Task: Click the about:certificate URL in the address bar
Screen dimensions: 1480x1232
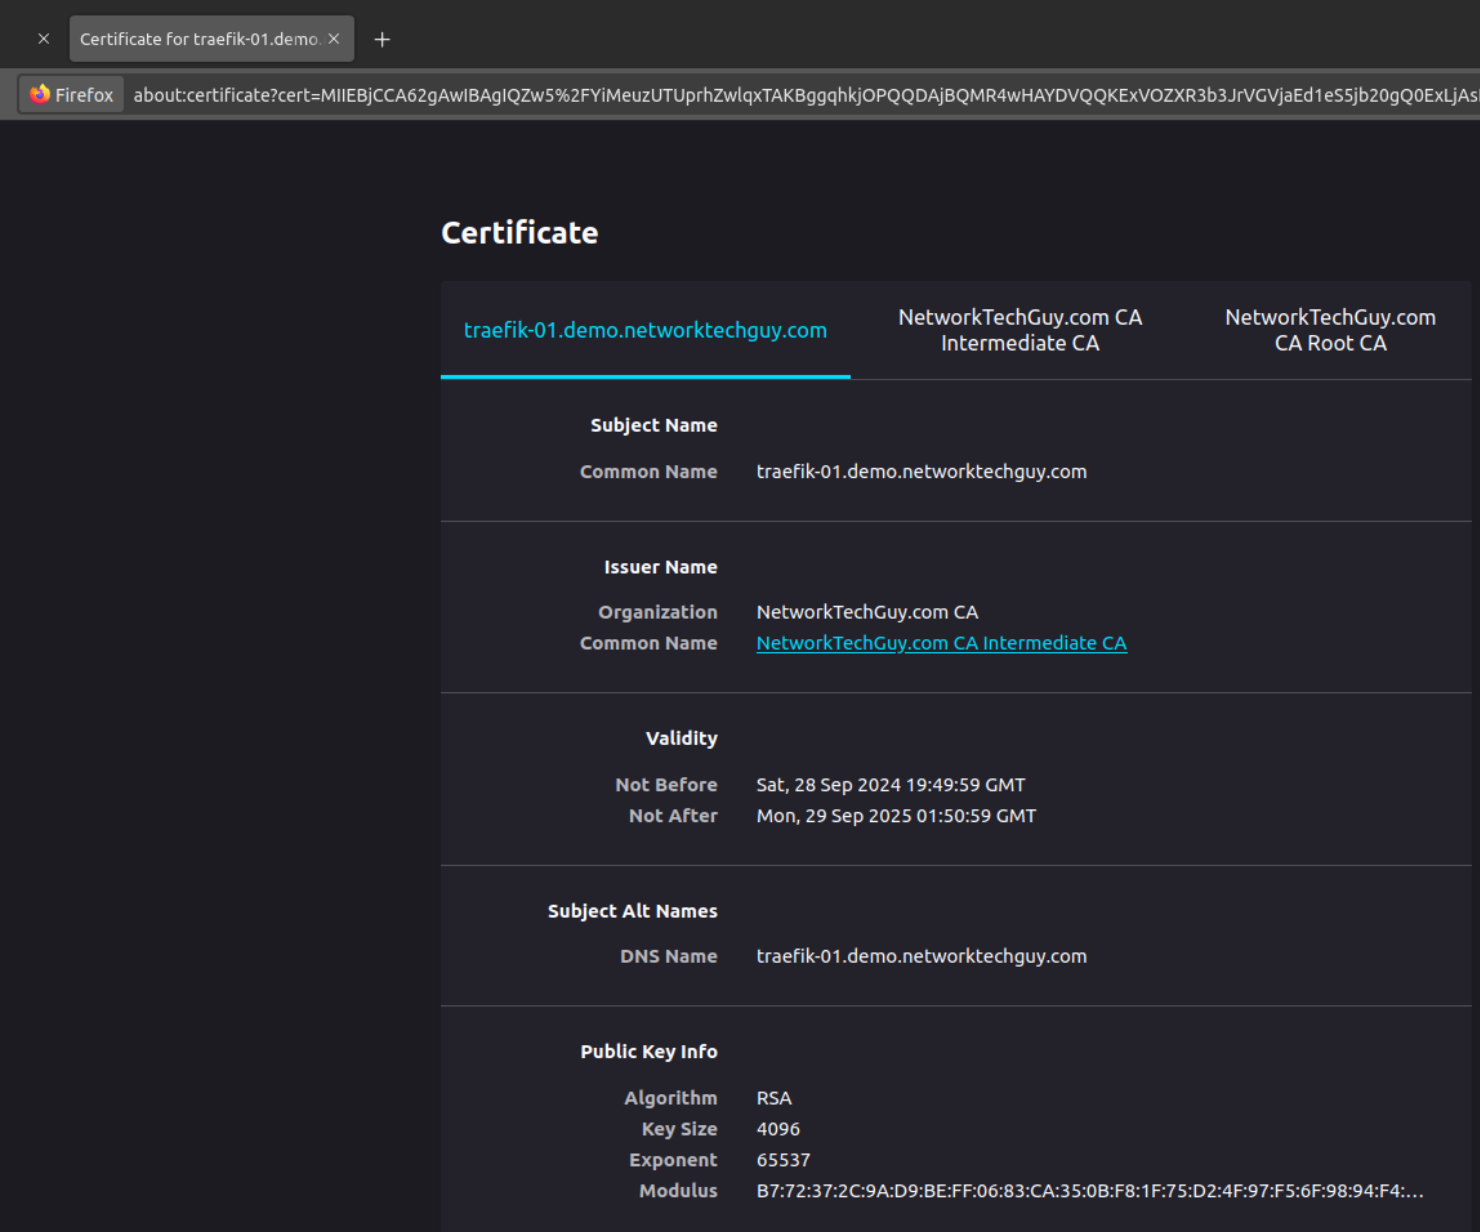Action: tap(805, 95)
